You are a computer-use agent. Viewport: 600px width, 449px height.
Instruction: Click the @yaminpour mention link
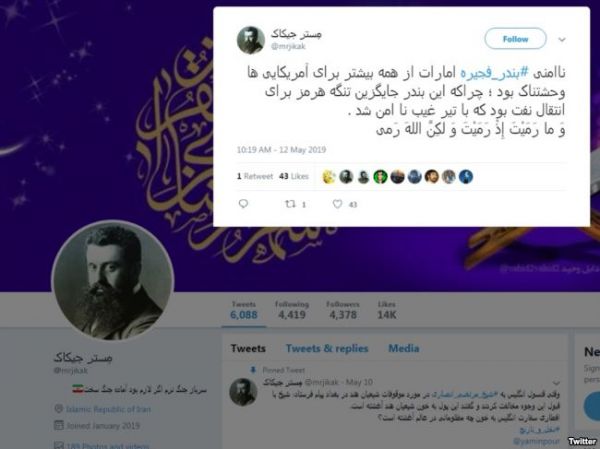(x=536, y=441)
